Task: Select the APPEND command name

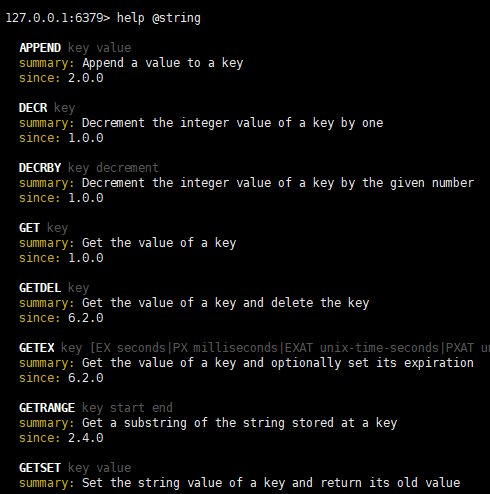Action: pyautogui.click(x=40, y=48)
